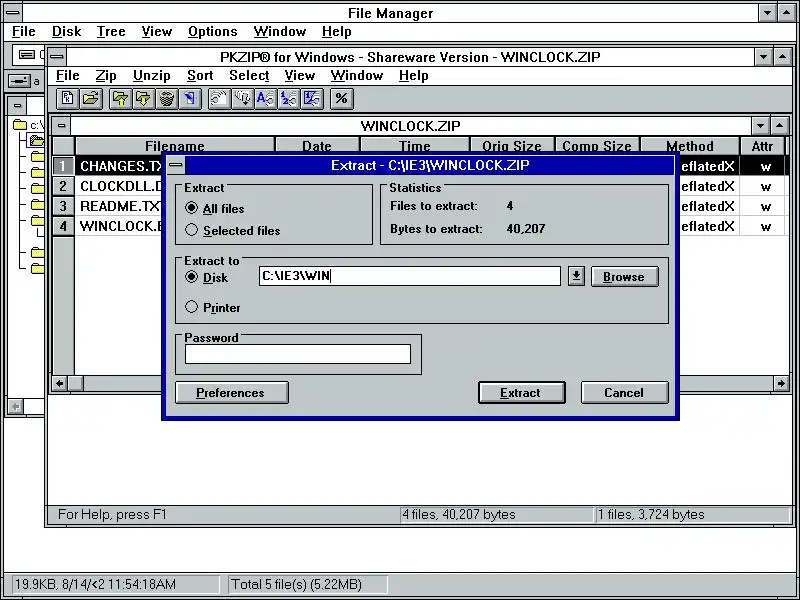Image resolution: width=800 pixels, height=600 pixels.
Task: Click the Comp Size column header
Action: [x=597, y=145]
